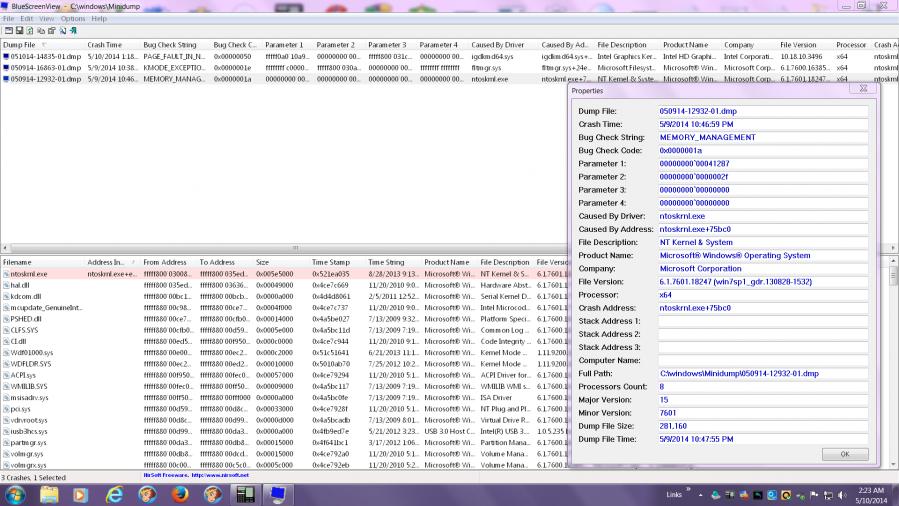Click the volume speaker tray icon
This screenshot has height=506, width=899.
(x=842, y=495)
